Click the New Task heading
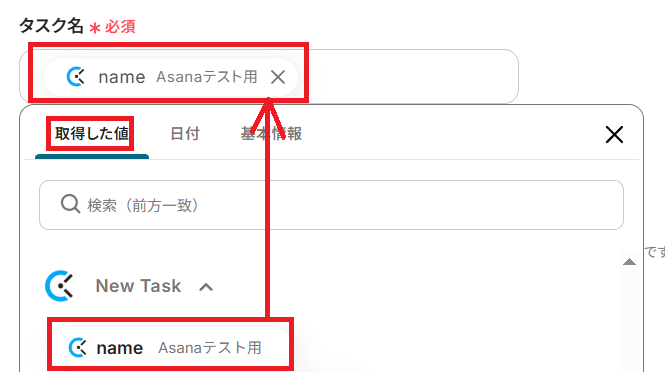665x372 pixels. point(138,286)
